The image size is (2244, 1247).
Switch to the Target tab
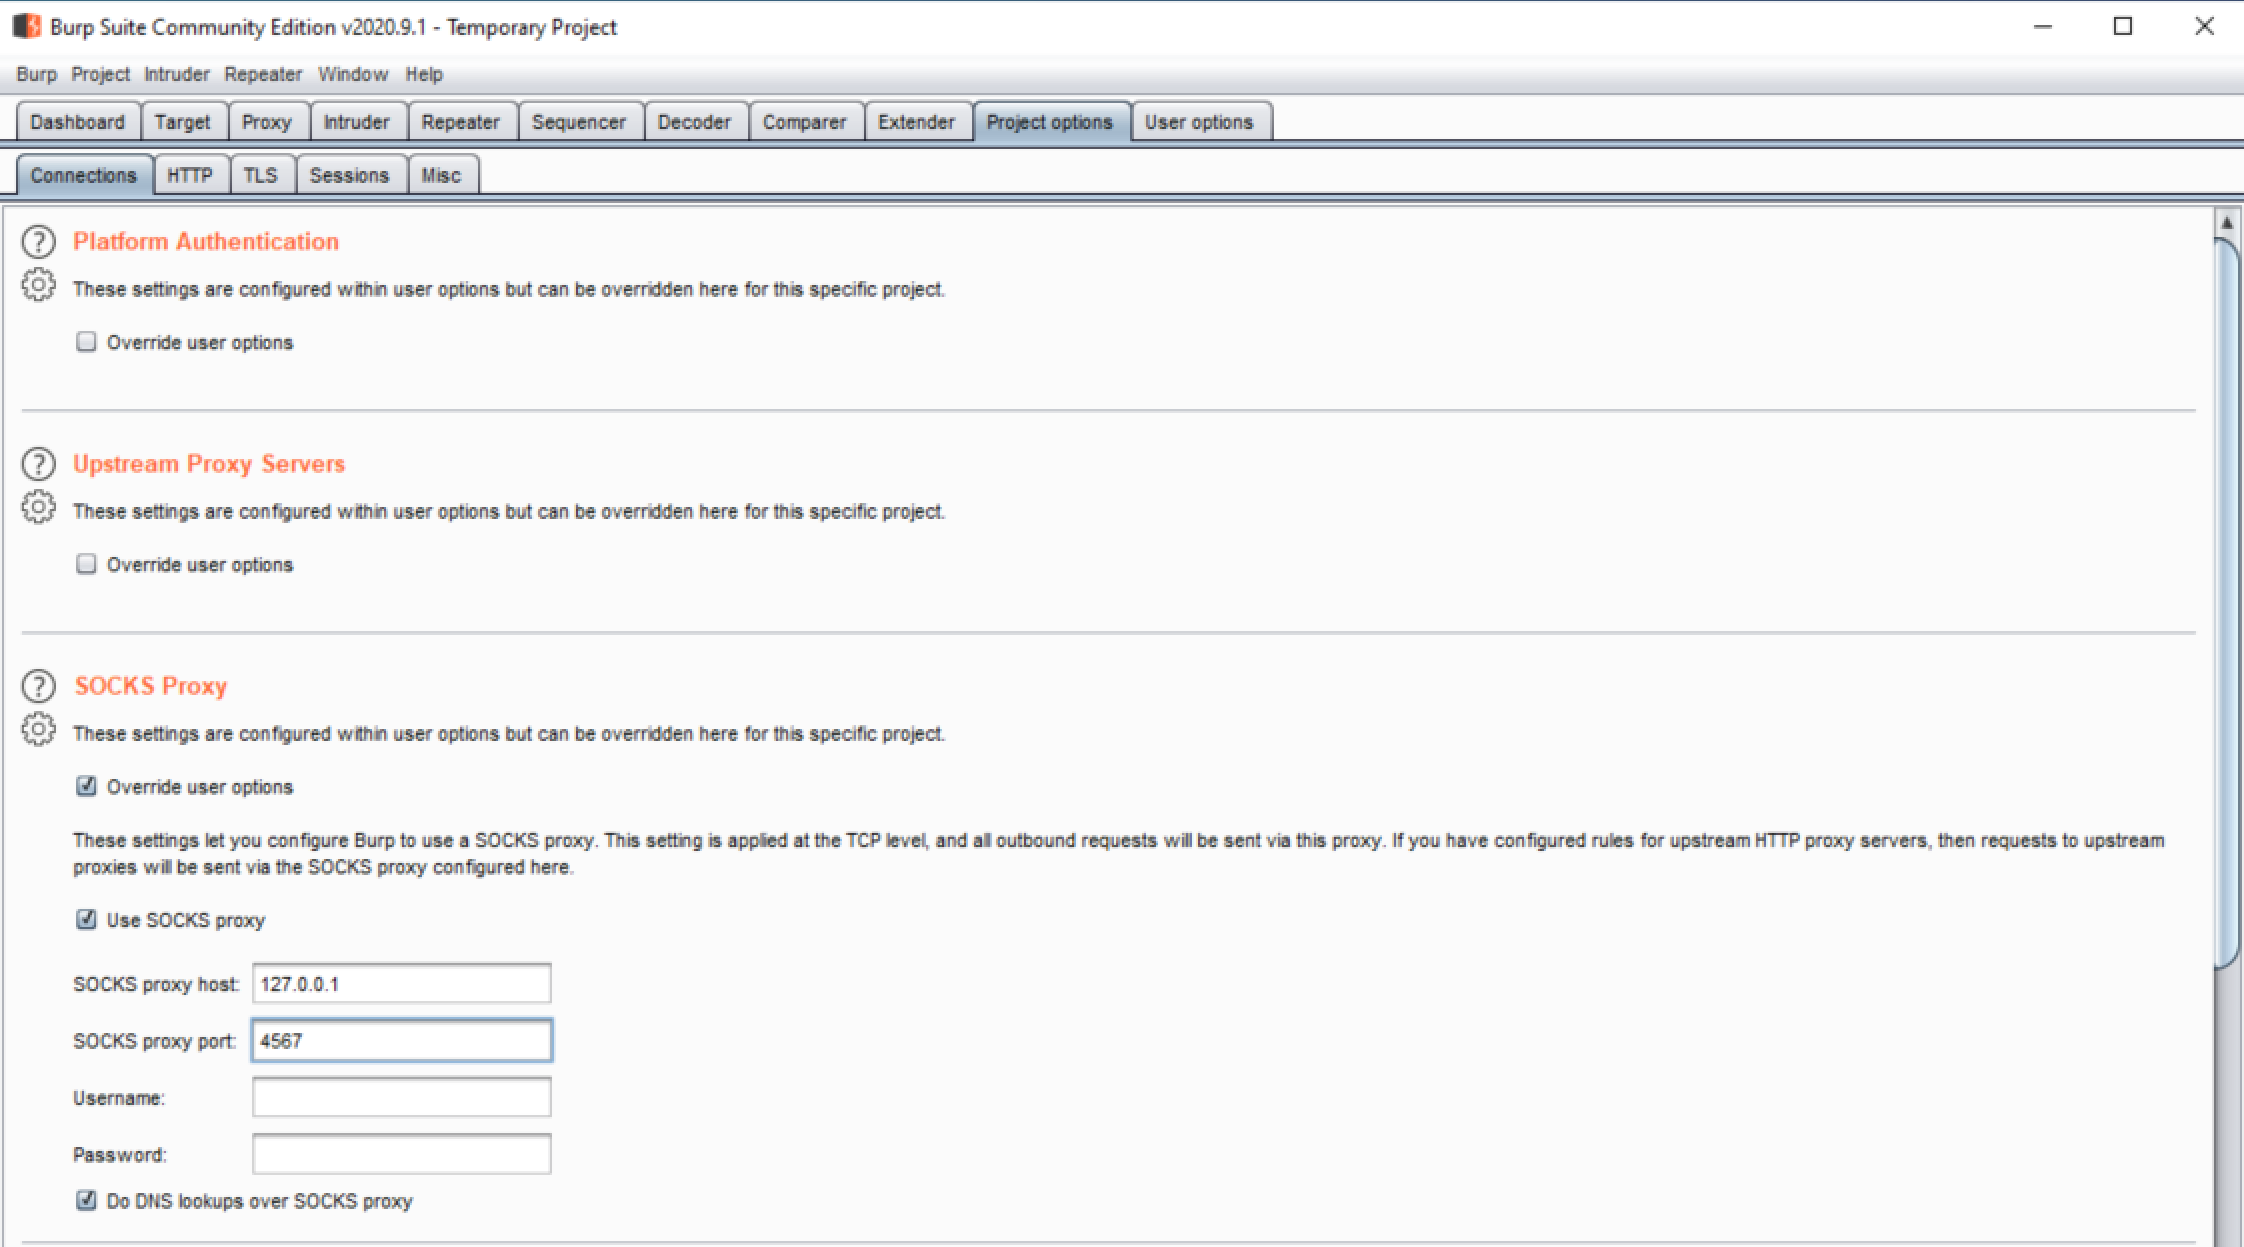pyautogui.click(x=183, y=122)
